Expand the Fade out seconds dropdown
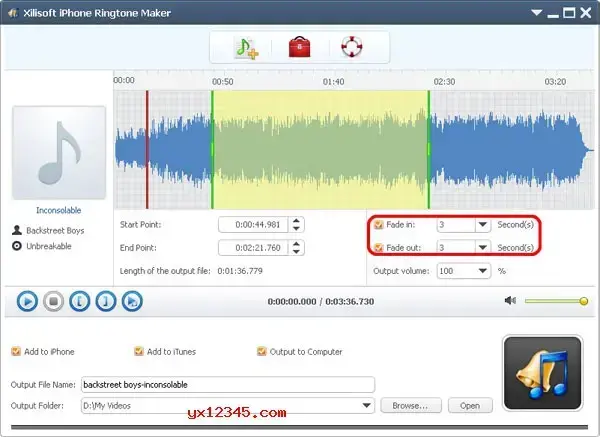 pos(483,248)
